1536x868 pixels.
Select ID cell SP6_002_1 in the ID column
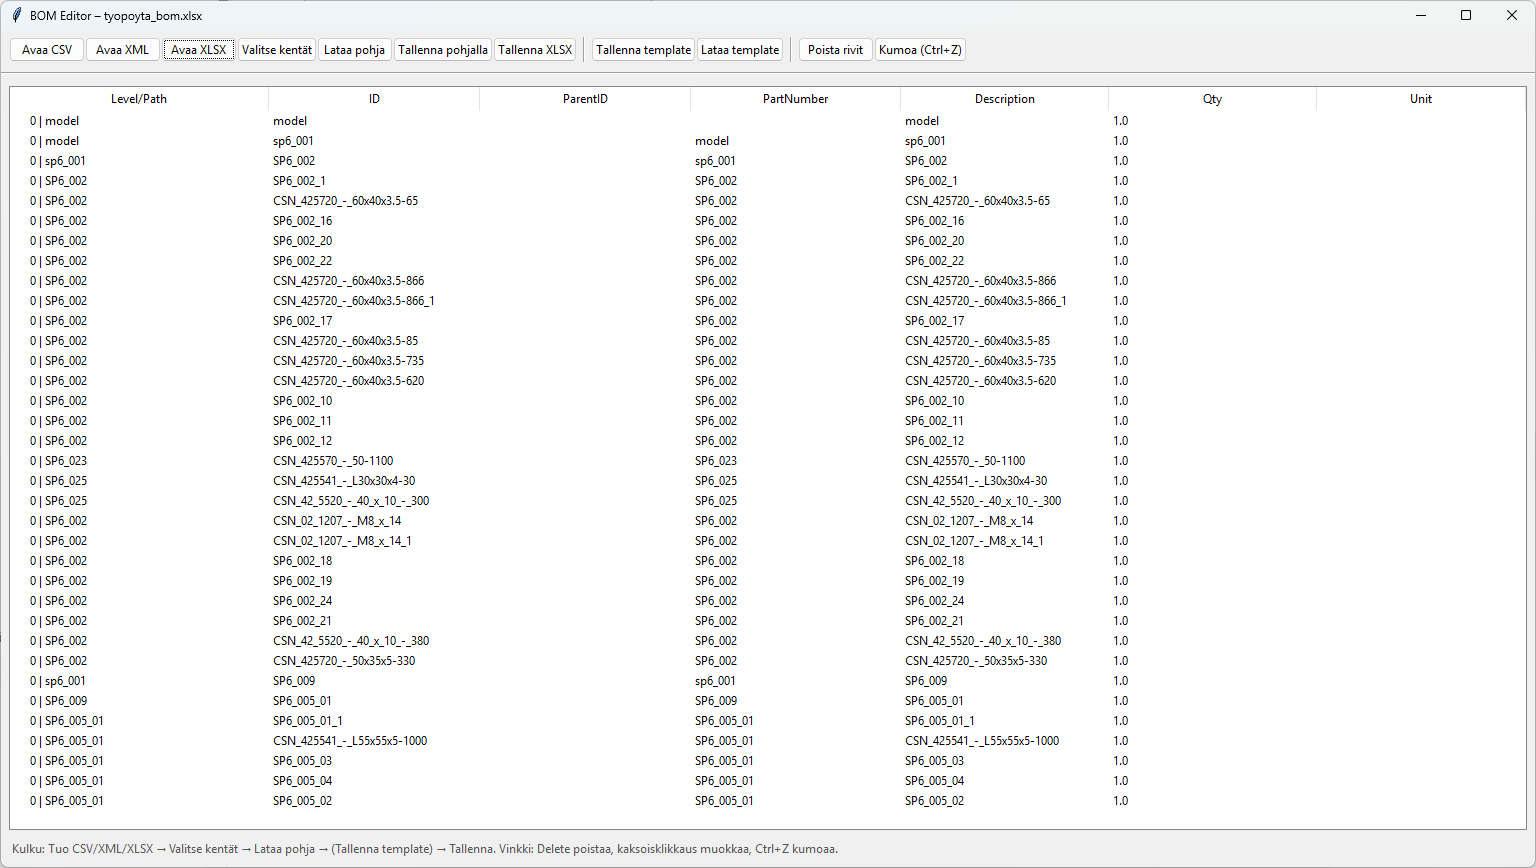[299, 181]
